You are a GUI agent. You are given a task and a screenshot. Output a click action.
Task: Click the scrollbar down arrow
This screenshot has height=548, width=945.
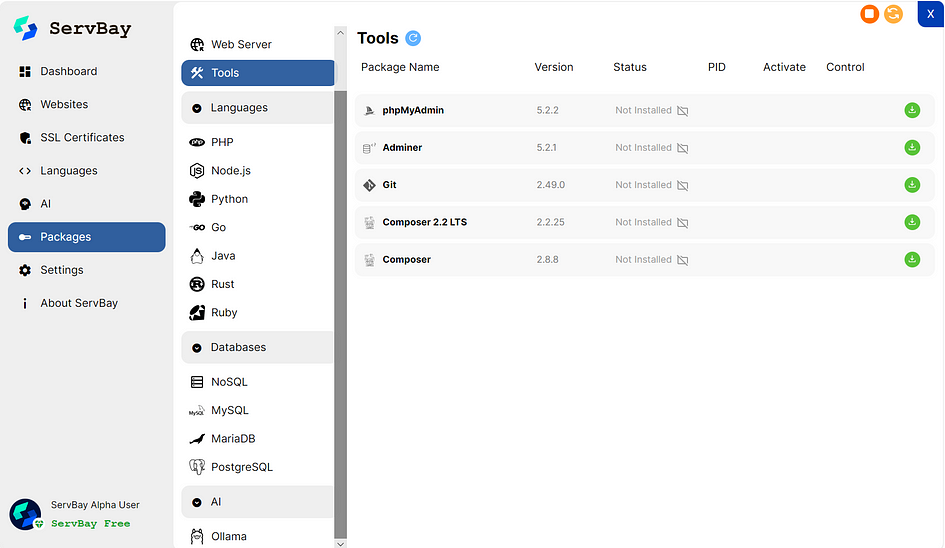pos(341,543)
